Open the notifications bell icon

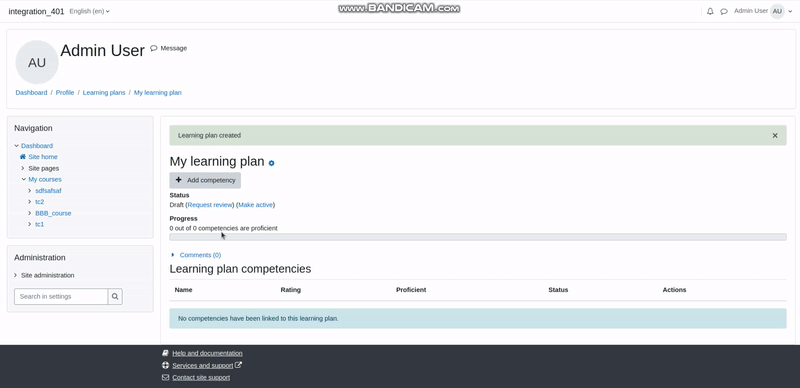(x=710, y=11)
